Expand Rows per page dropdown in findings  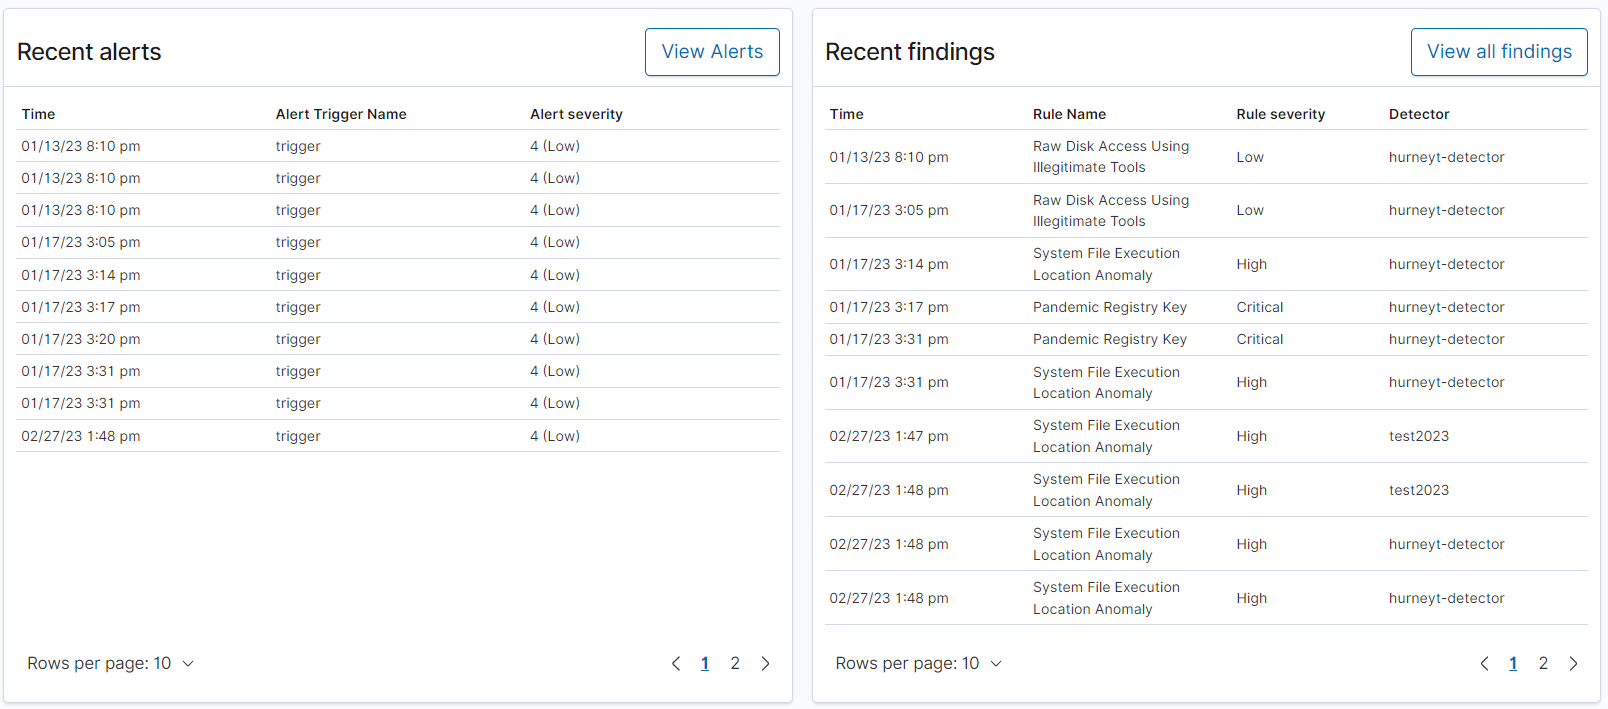click(x=918, y=664)
